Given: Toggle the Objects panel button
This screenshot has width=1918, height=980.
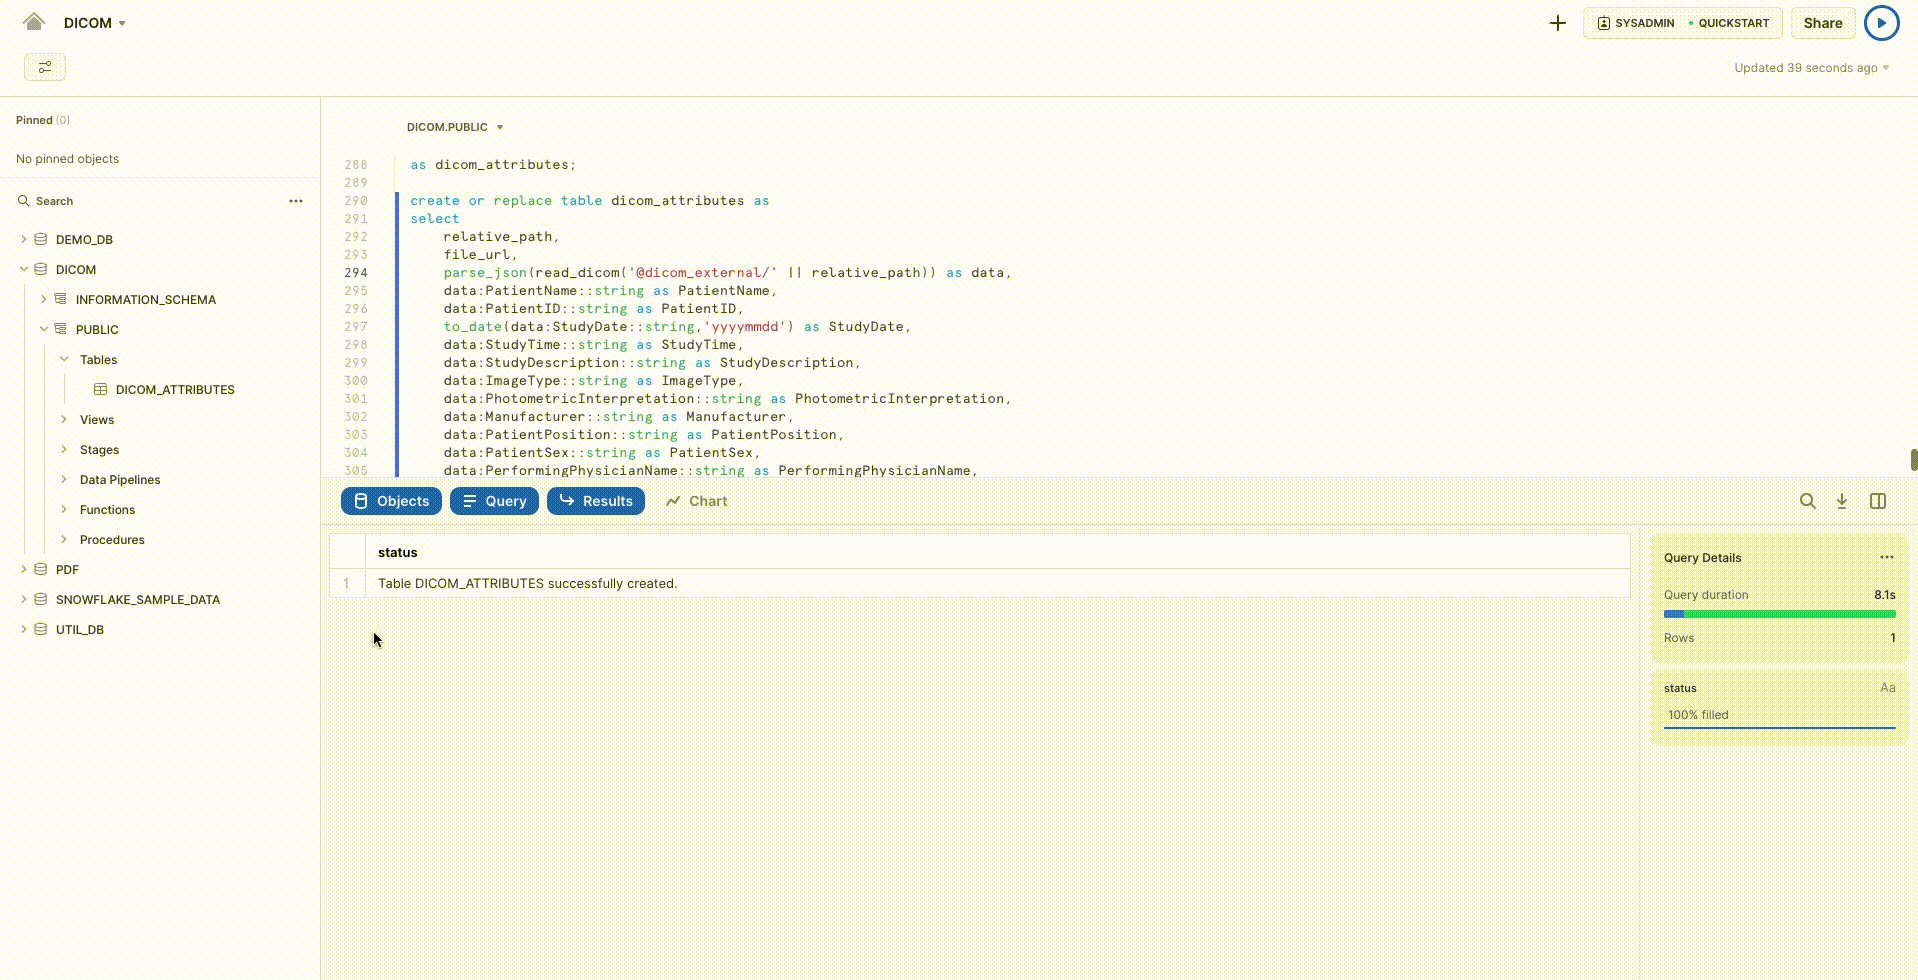Looking at the screenshot, I should pyautogui.click(x=391, y=501).
